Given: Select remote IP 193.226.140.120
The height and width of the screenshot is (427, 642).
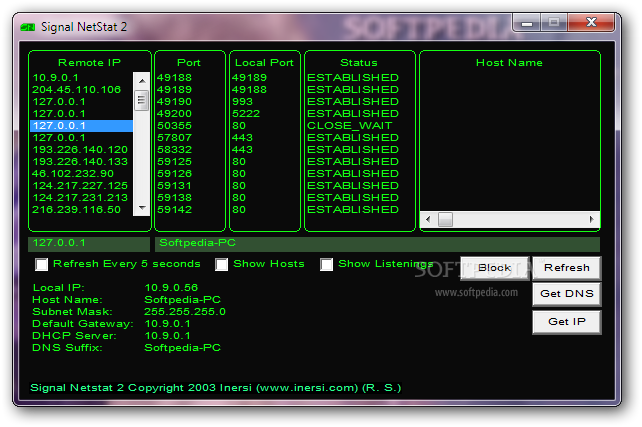Looking at the screenshot, I should point(80,150).
